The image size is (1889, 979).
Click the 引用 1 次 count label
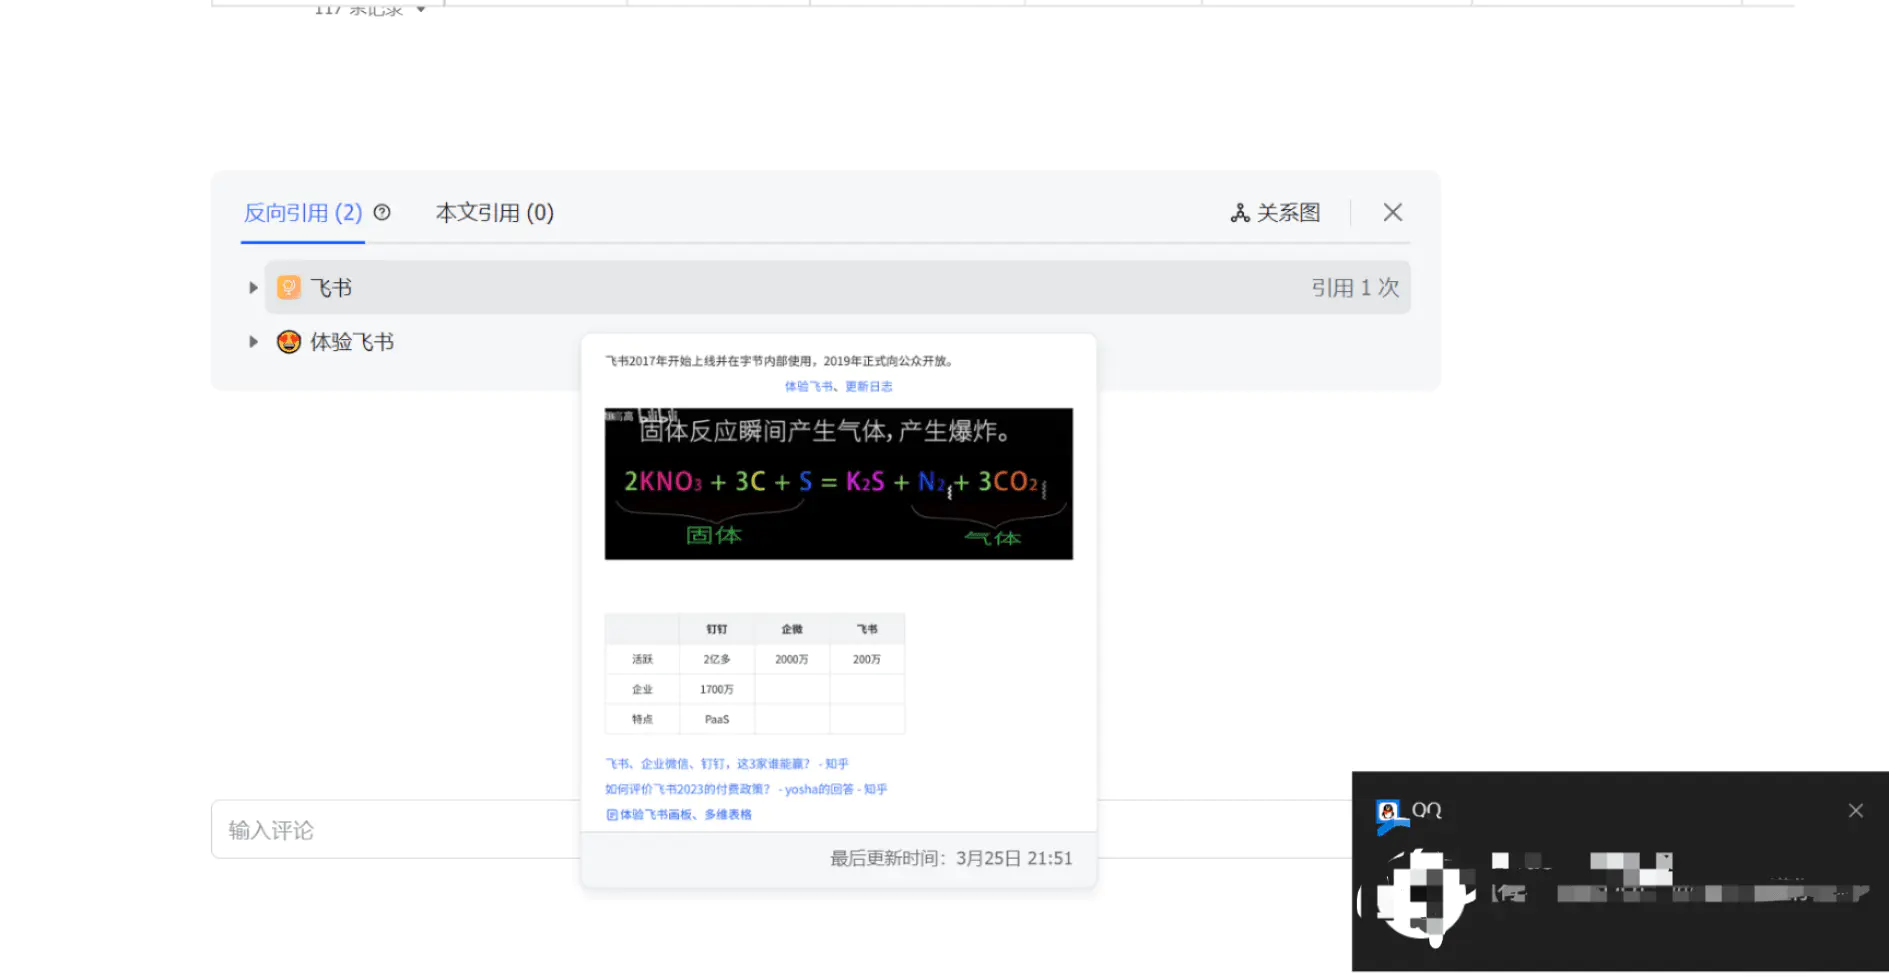[1355, 288]
